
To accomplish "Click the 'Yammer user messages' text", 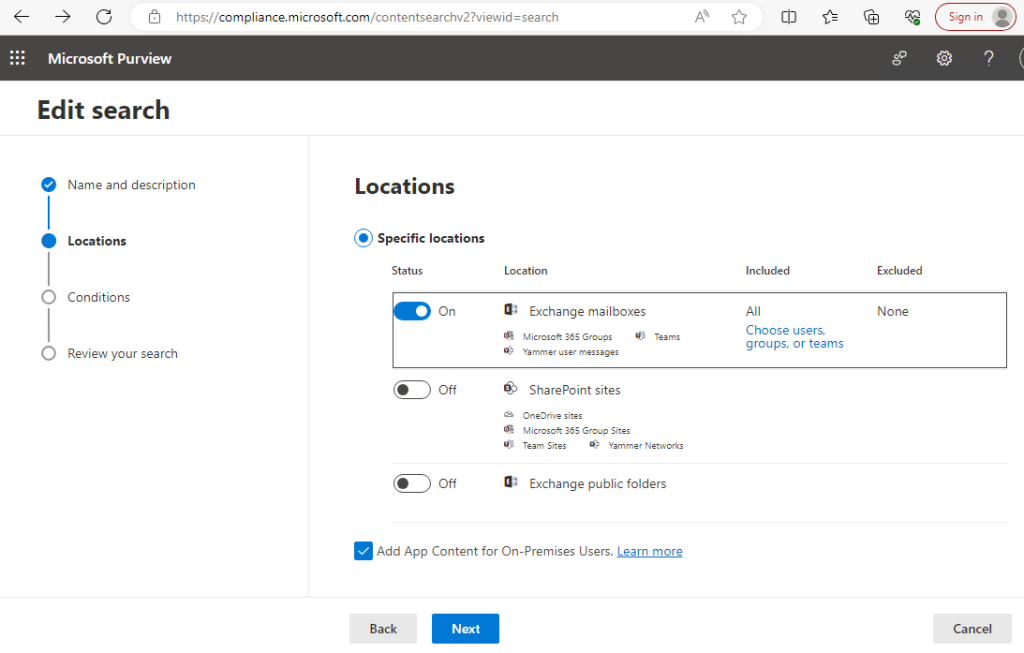I will (571, 352).
